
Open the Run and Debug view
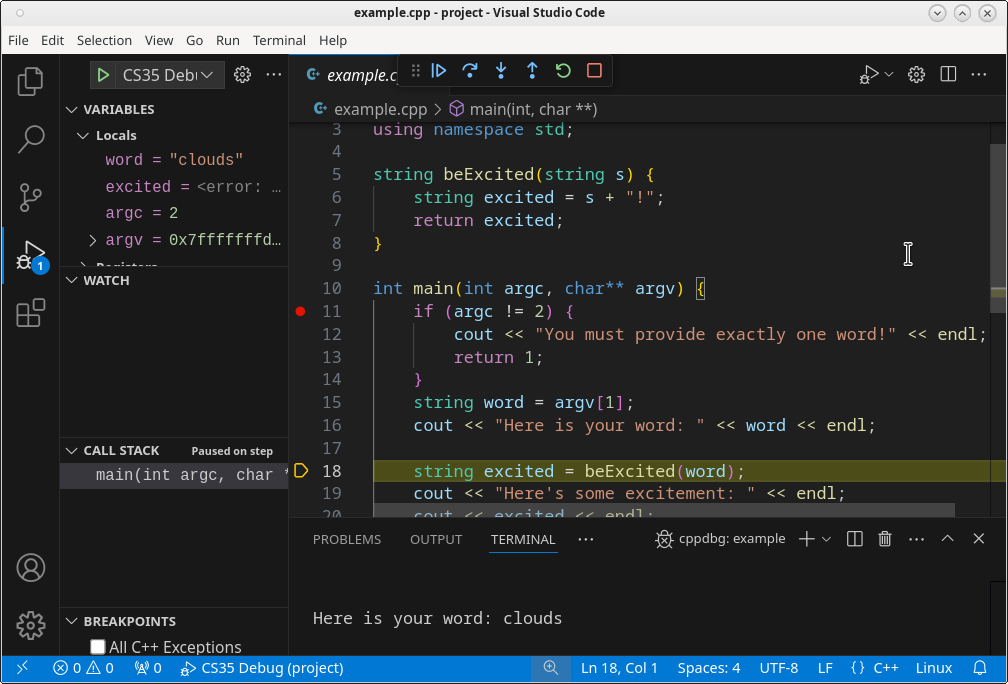click(30, 255)
